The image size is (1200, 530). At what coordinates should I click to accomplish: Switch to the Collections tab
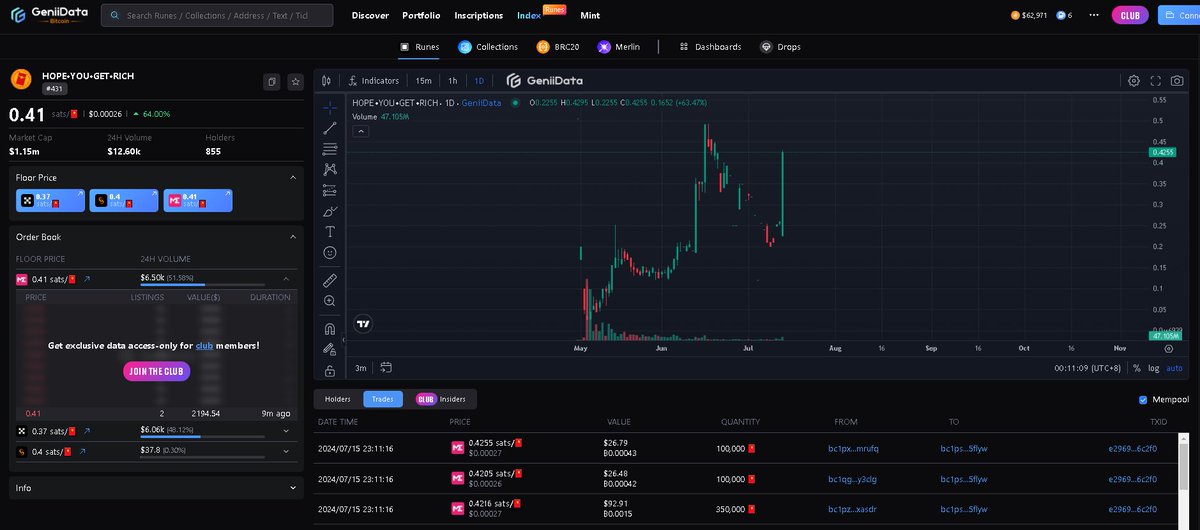tap(488, 46)
